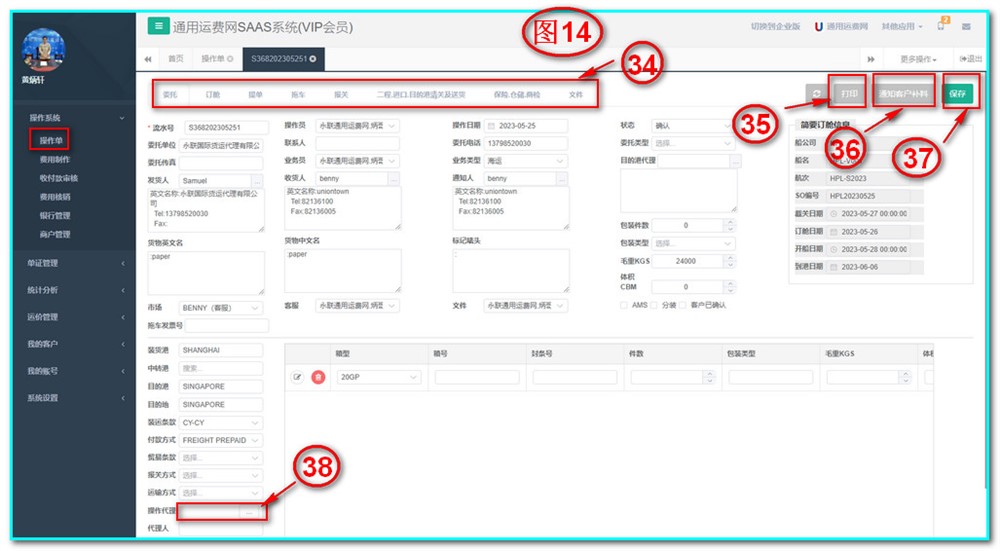Open the notification icon with orange badge
The height and width of the screenshot is (551, 1000).
(941, 27)
